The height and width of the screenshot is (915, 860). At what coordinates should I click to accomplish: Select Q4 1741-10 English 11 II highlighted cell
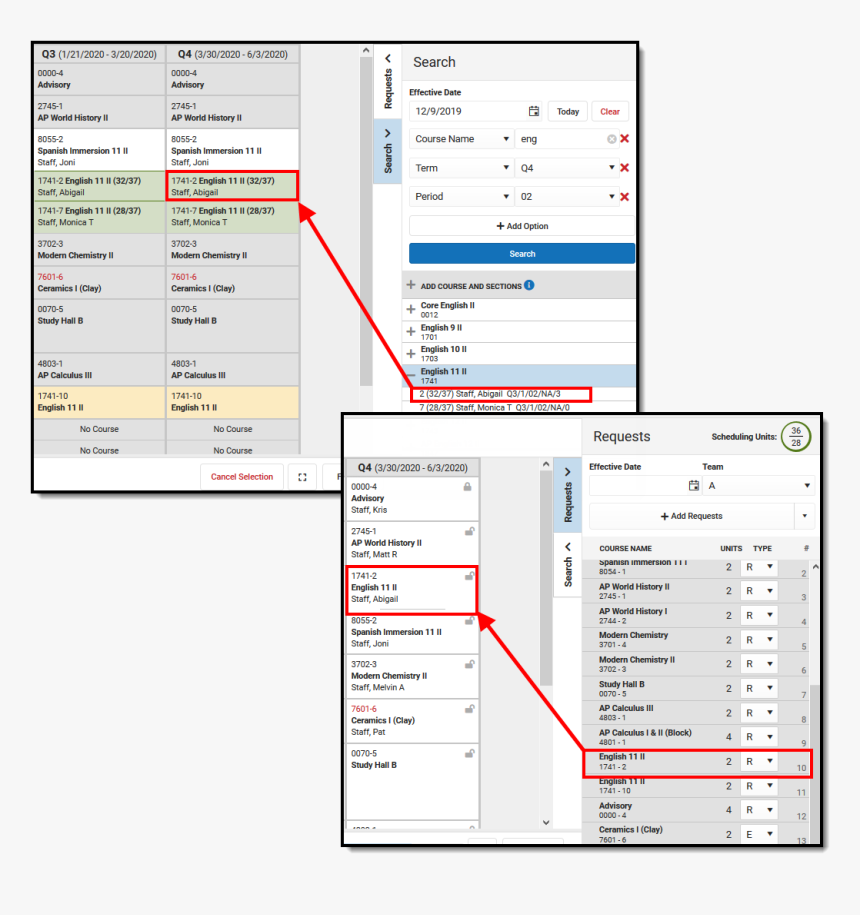[x=232, y=402]
